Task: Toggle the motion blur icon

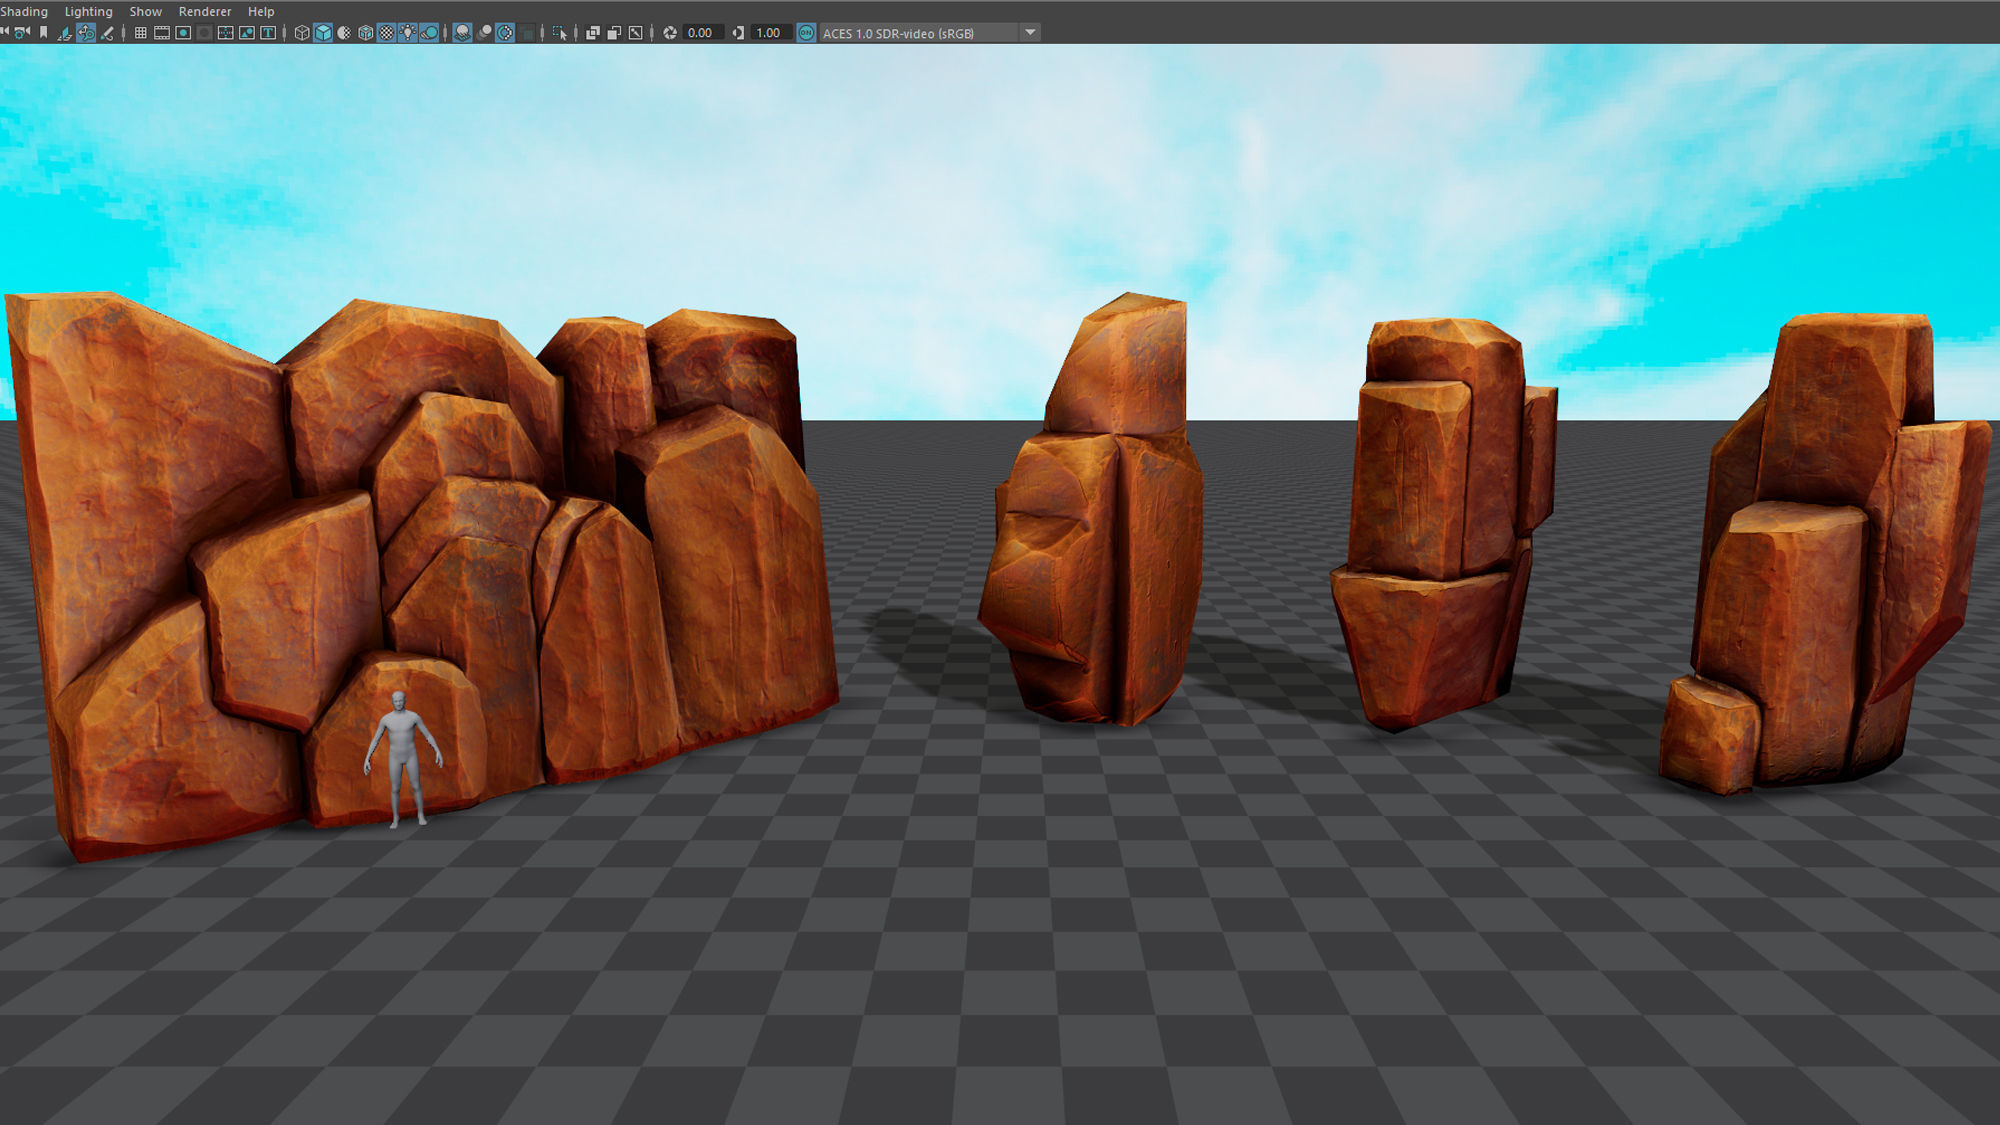Action: [484, 33]
